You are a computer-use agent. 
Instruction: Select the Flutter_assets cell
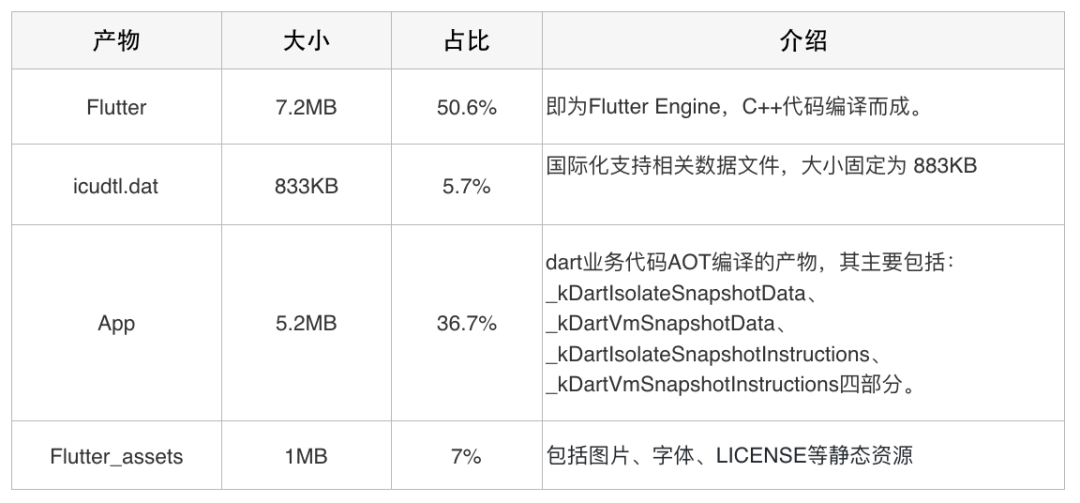pos(116,456)
